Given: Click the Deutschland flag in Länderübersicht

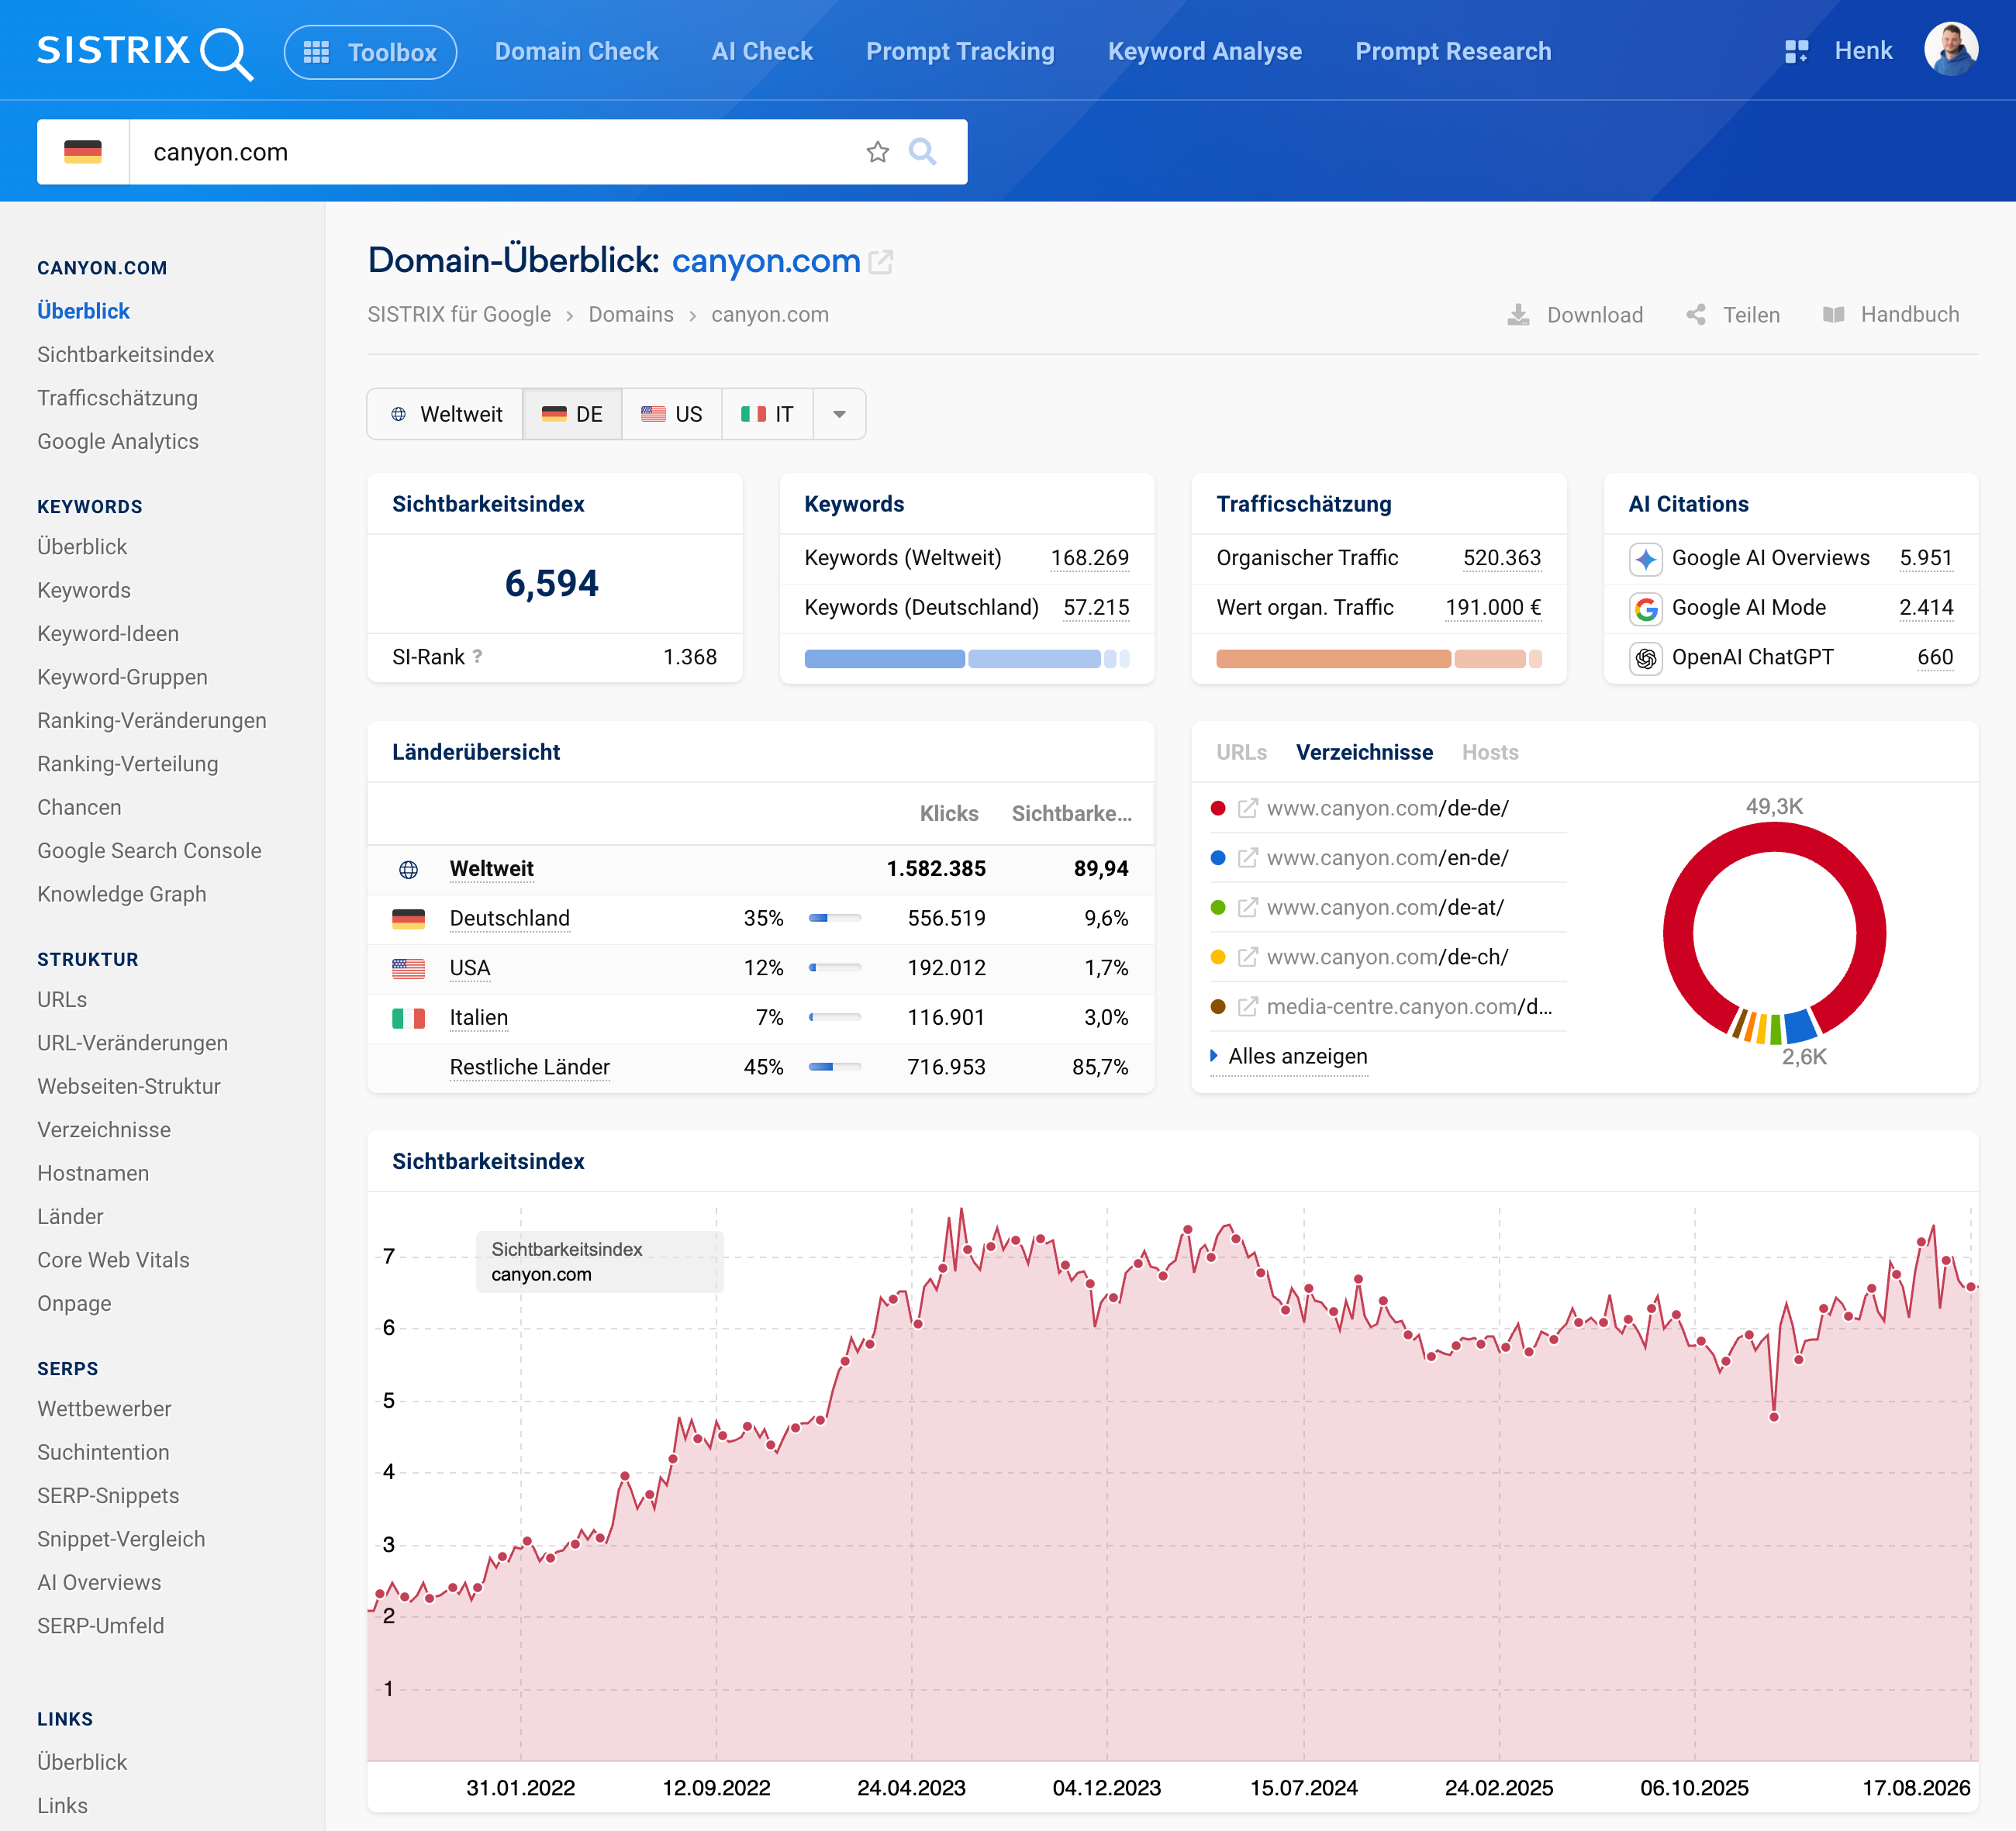Looking at the screenshot, I should pos(408,918).
